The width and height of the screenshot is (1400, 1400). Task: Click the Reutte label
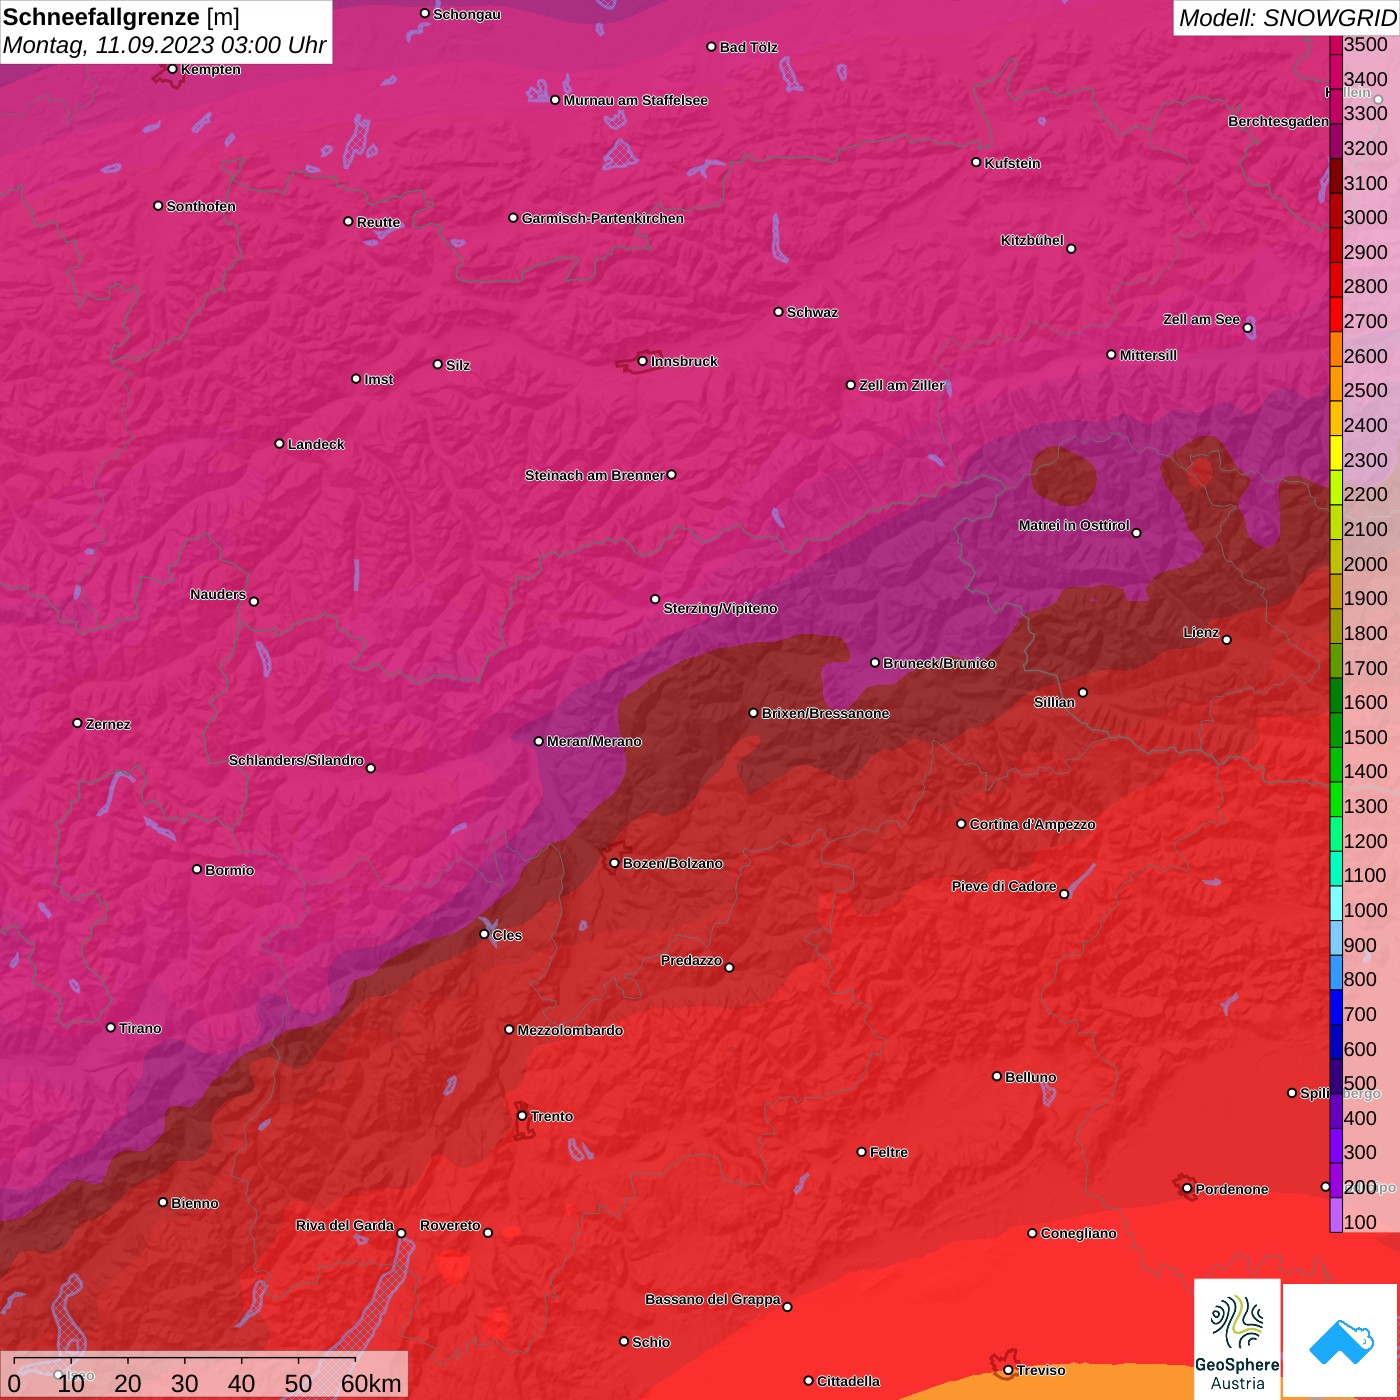(378, 222)
